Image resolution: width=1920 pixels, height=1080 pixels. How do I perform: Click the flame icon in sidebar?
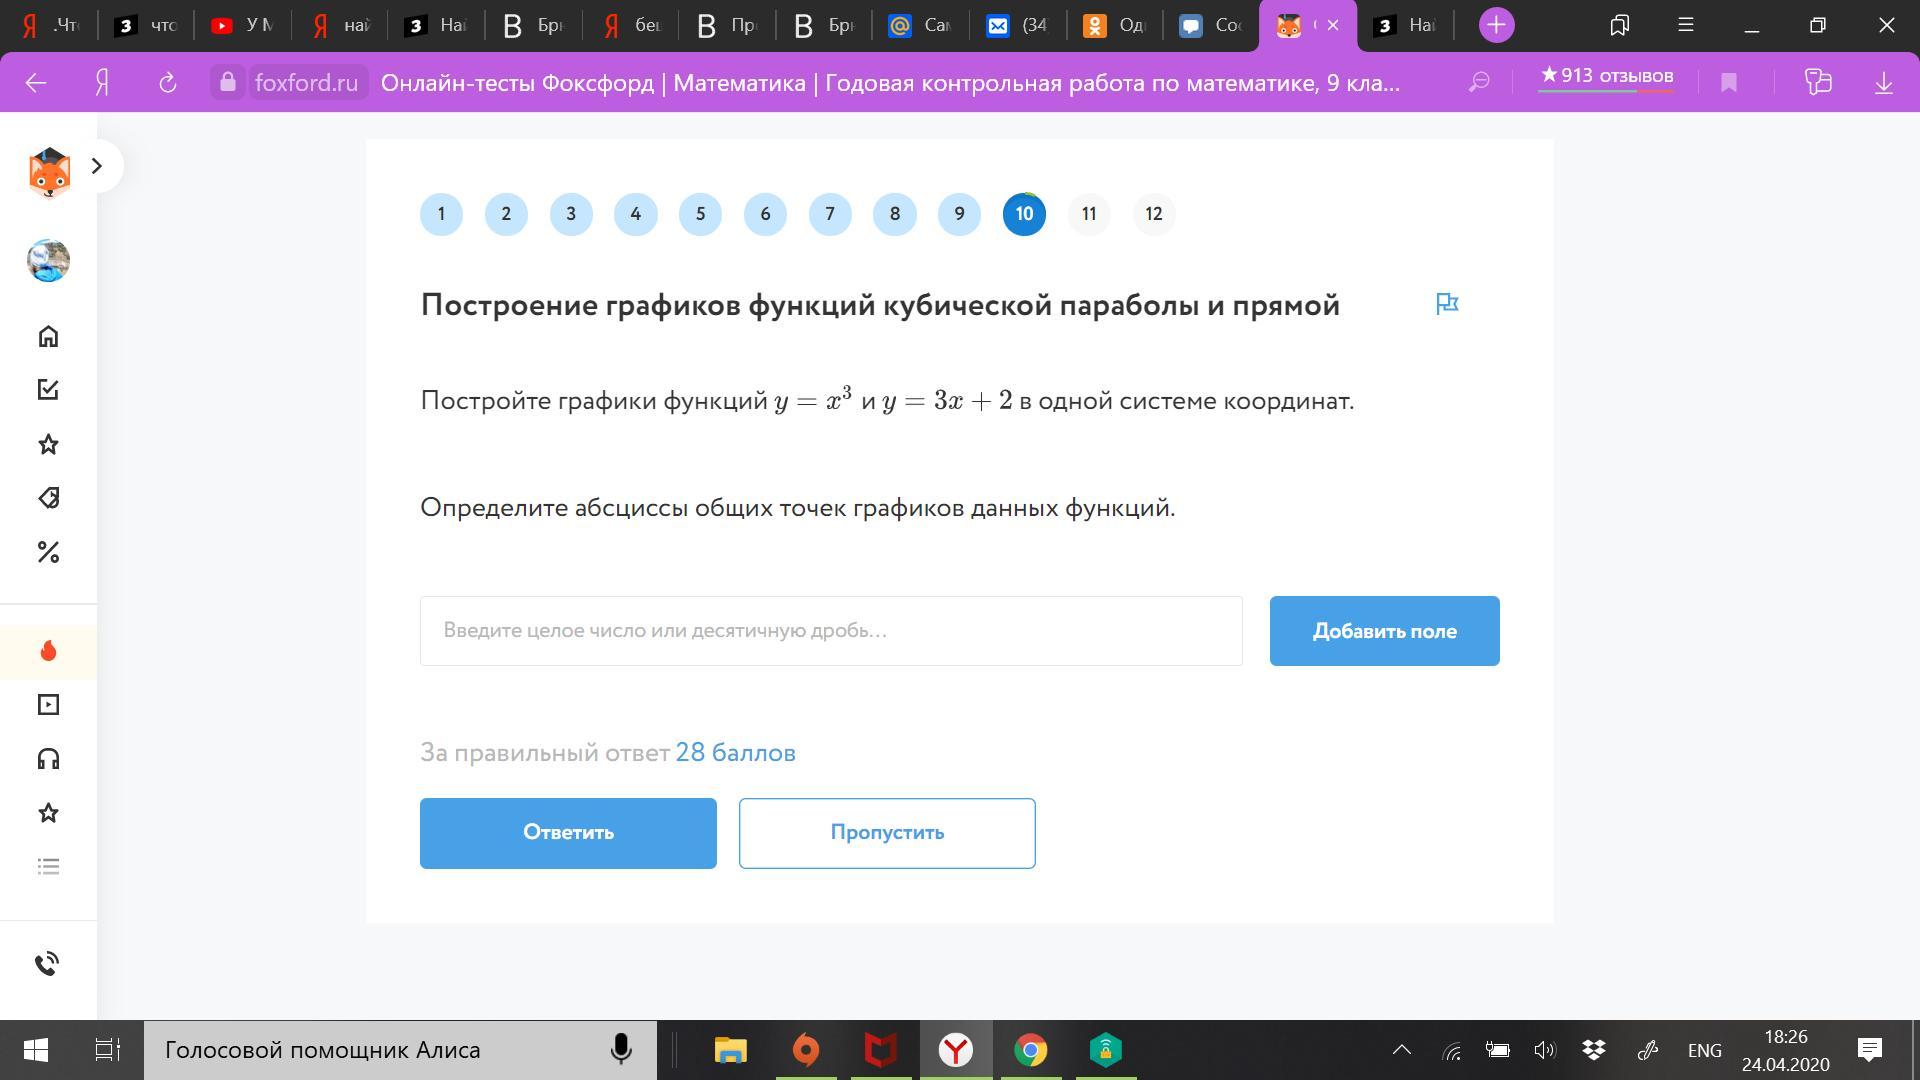point(48,652)
